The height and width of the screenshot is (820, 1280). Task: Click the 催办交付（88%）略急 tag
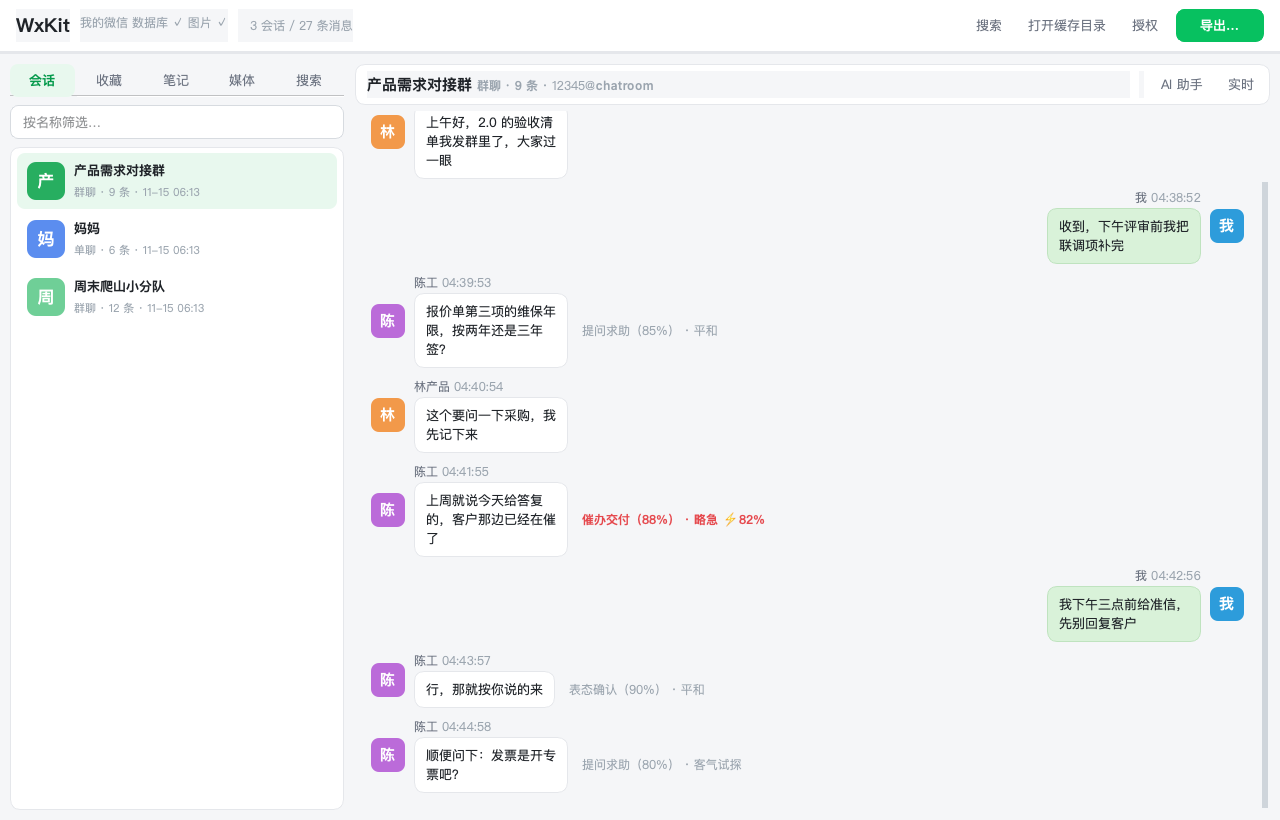coord(673,520)
